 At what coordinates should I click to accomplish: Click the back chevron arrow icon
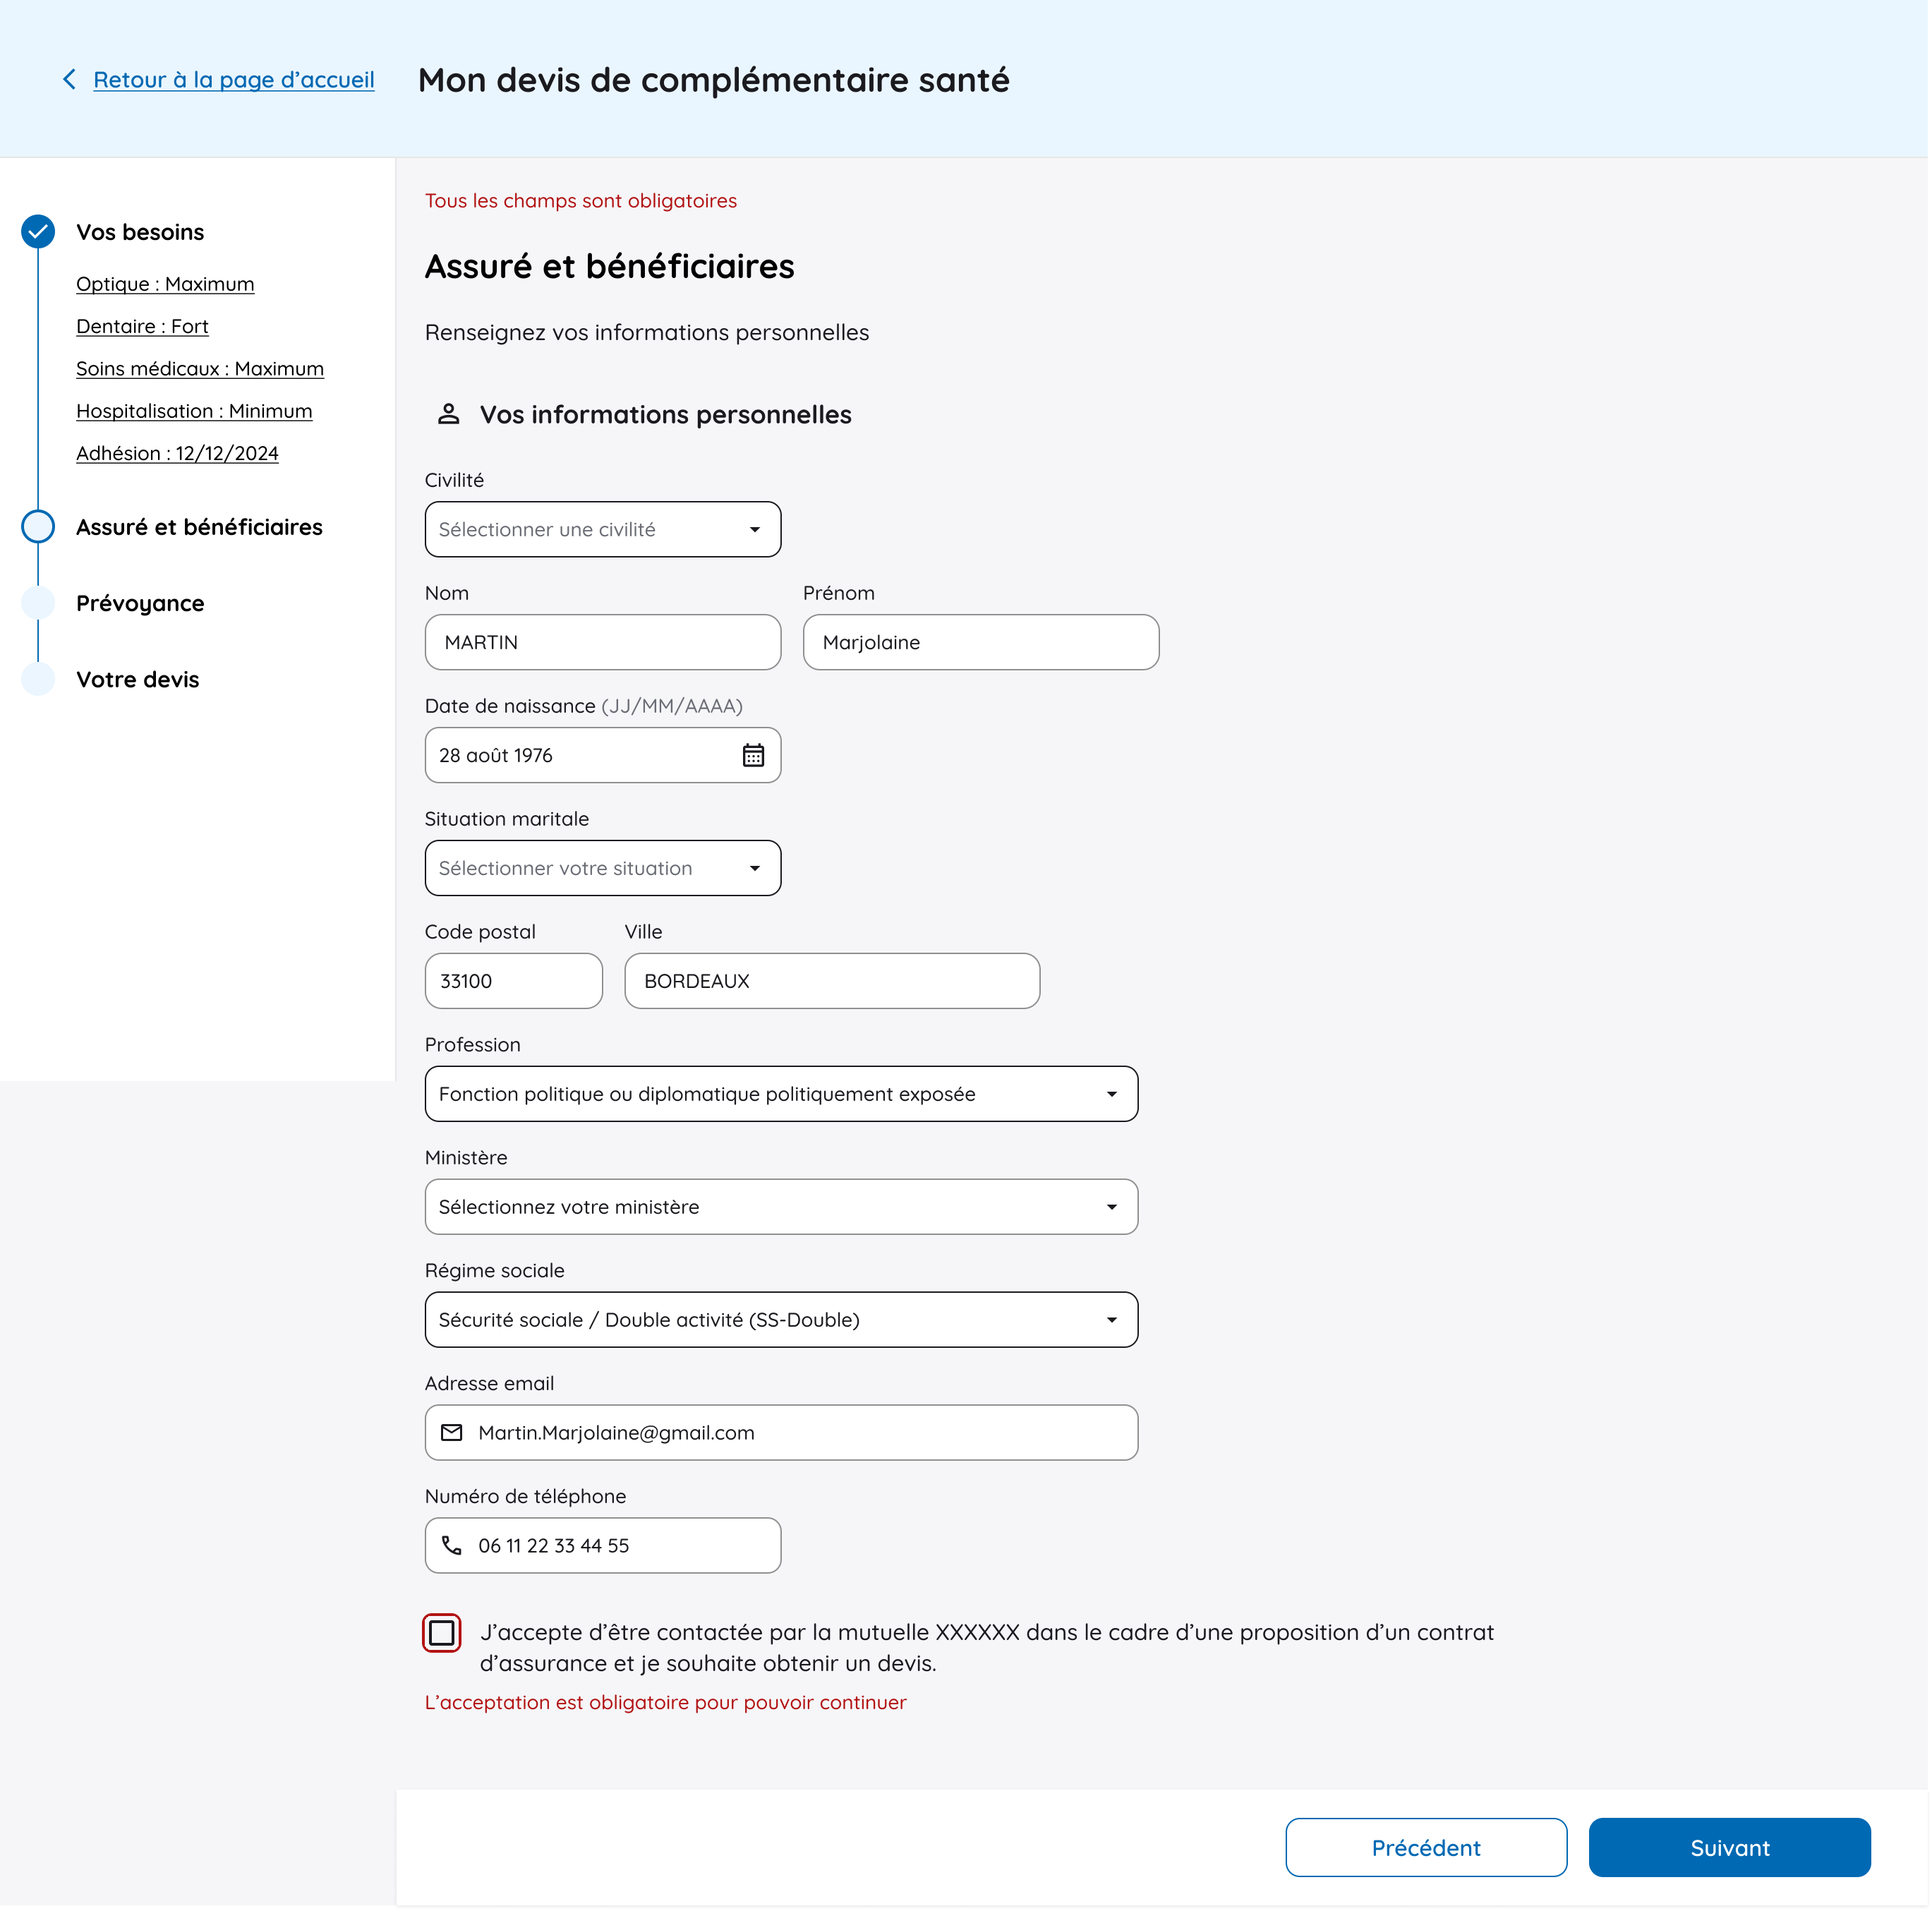(x=69, y=80)
